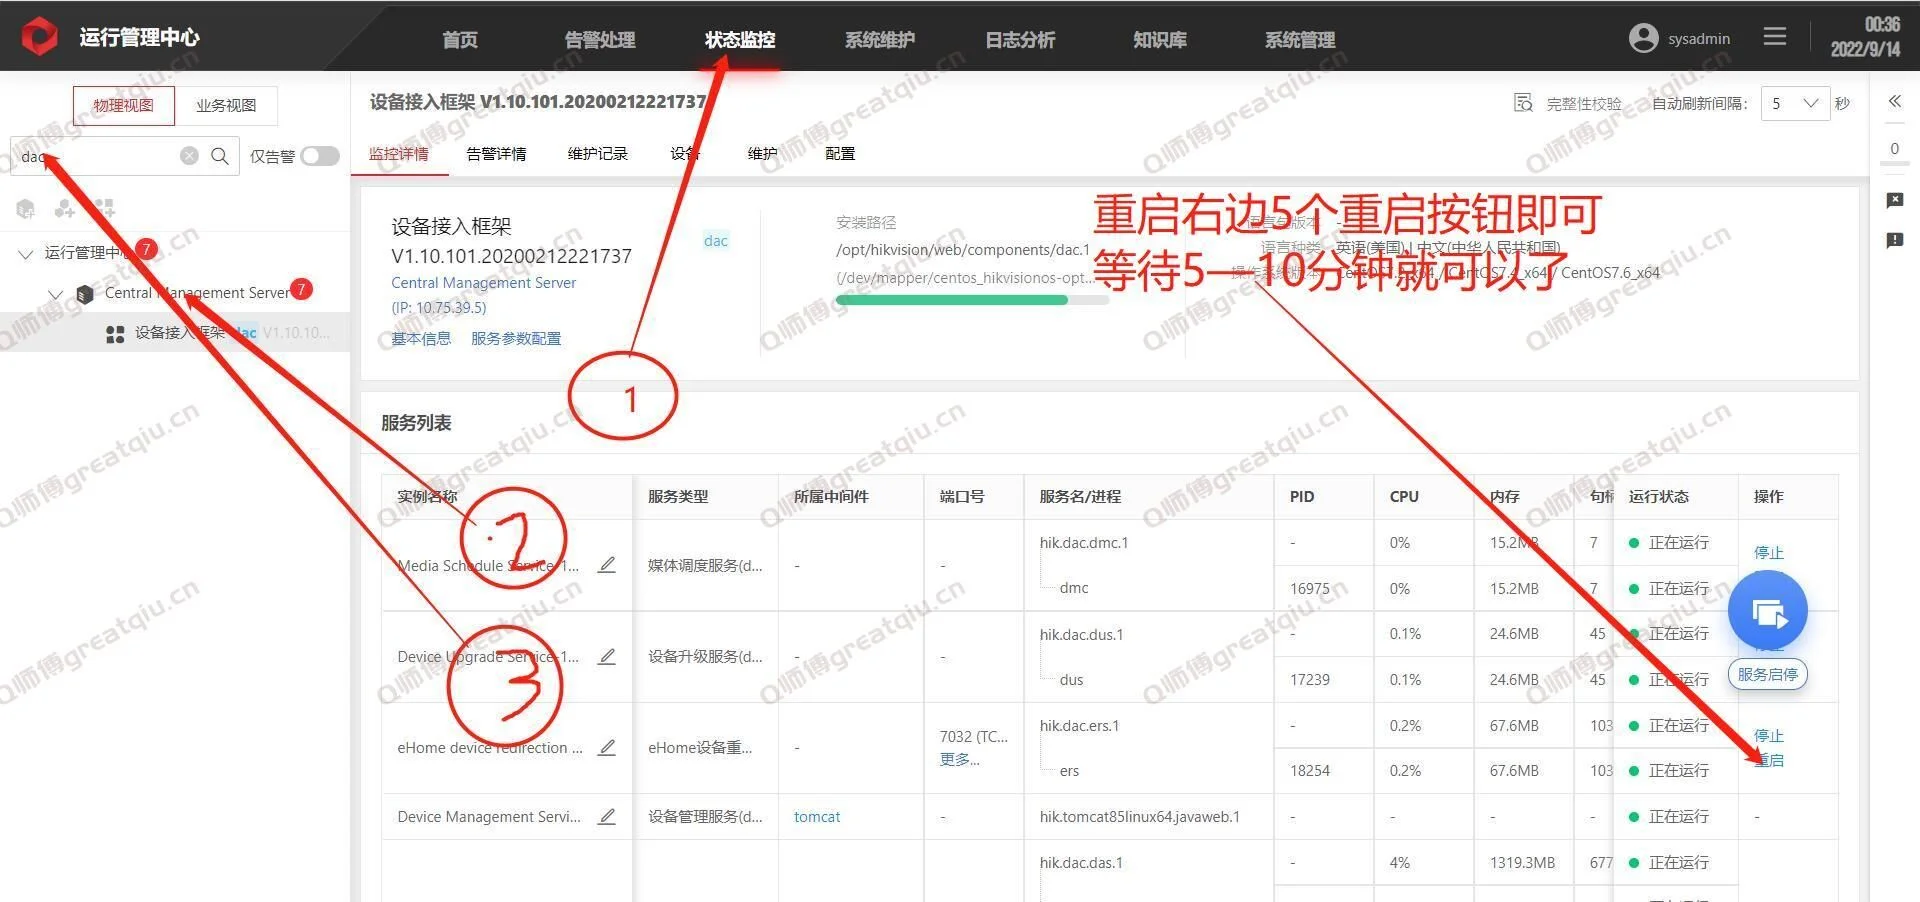Switch to the 告警详情 tab

click(496, 154)
